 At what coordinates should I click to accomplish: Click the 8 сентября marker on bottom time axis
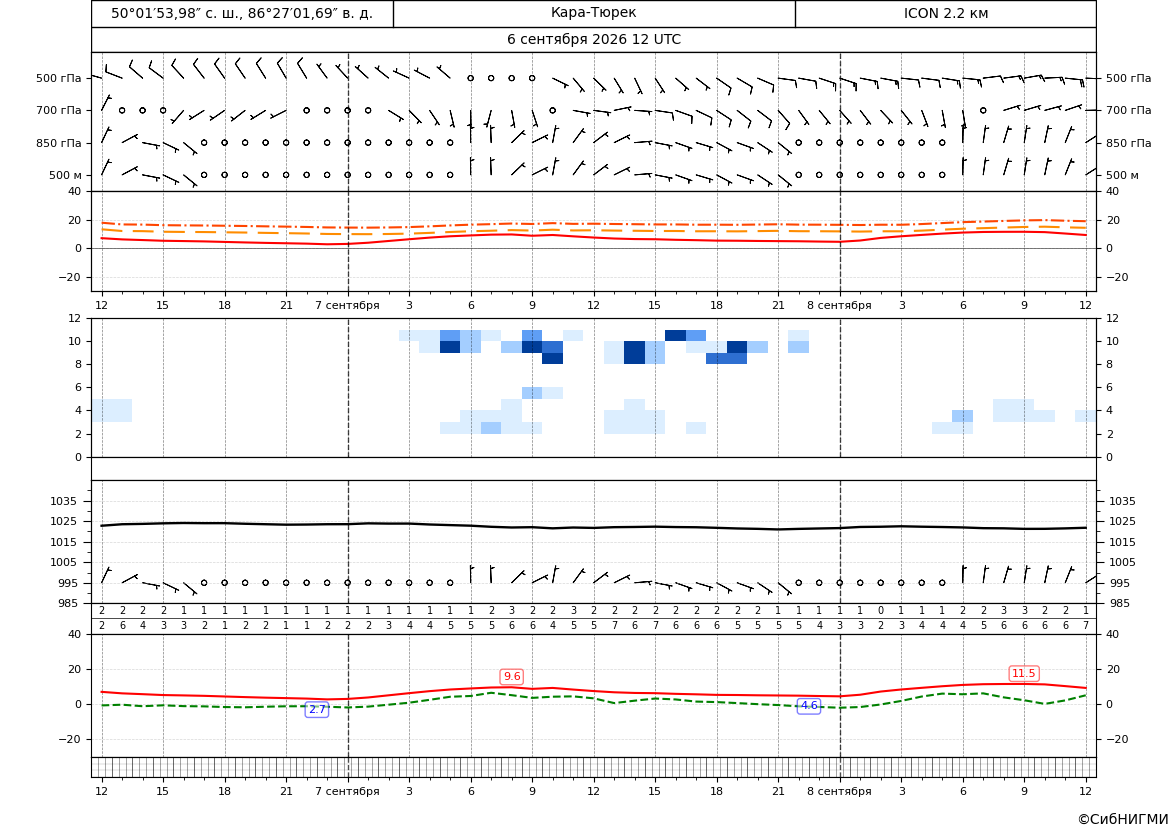point(839,791)
